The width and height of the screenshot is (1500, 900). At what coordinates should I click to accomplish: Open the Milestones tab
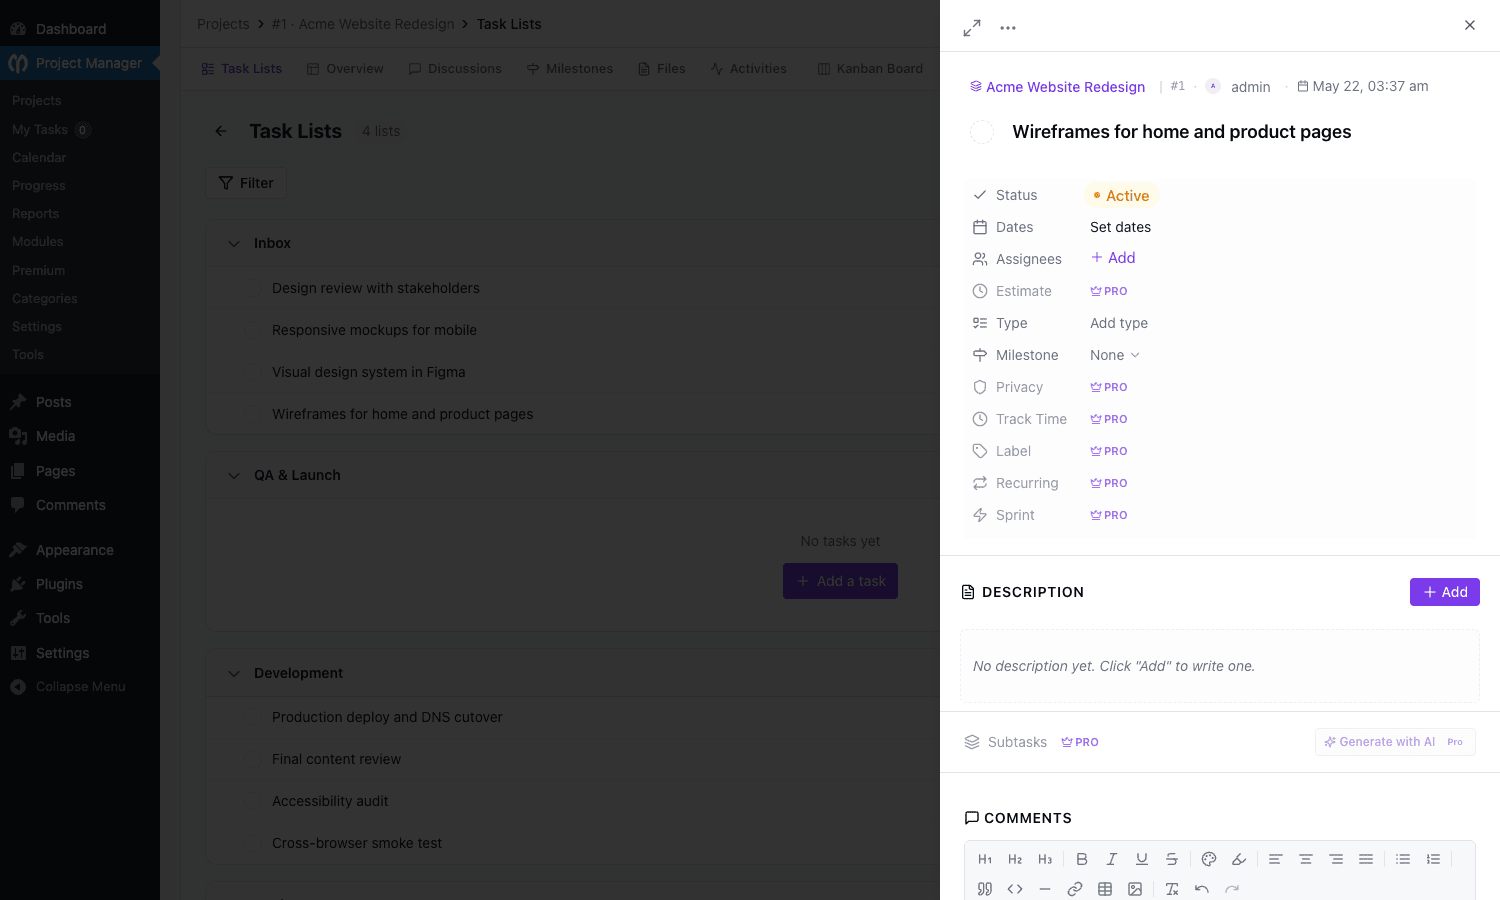569,69
